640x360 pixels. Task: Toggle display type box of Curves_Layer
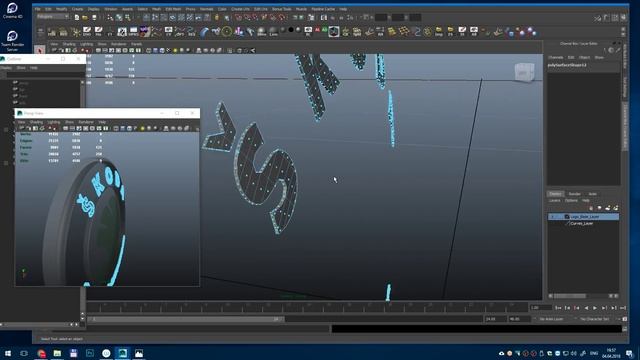(560, 224)
